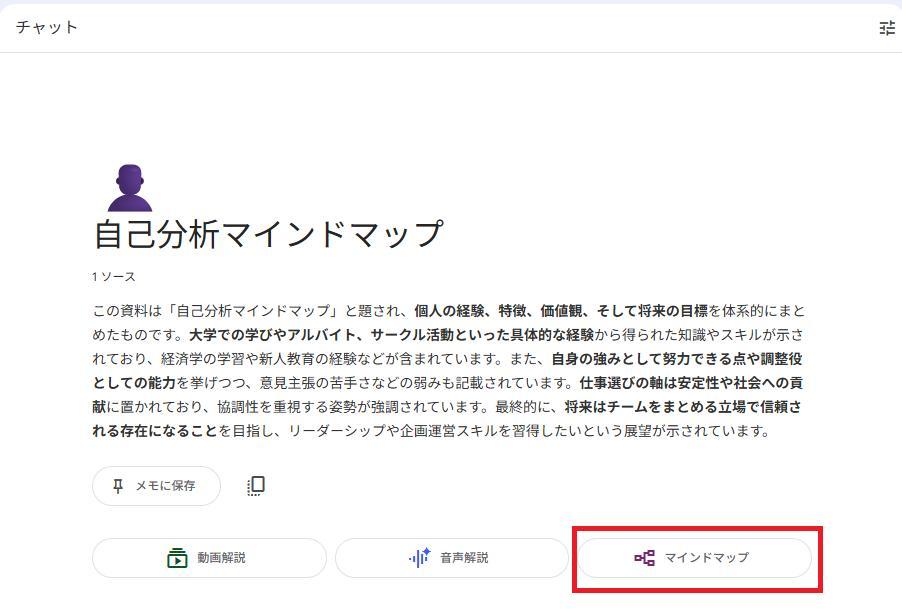Select the チャット panel header label
The image size is (902, 609).
pyautogui.click(x=47, y=28)
